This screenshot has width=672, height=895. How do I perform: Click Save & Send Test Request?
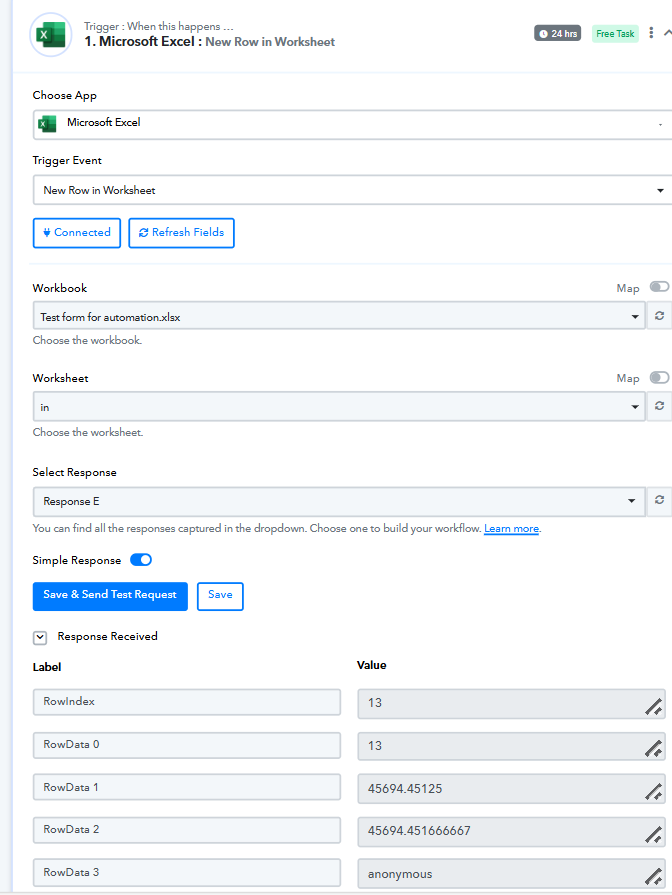click(110, 596)
